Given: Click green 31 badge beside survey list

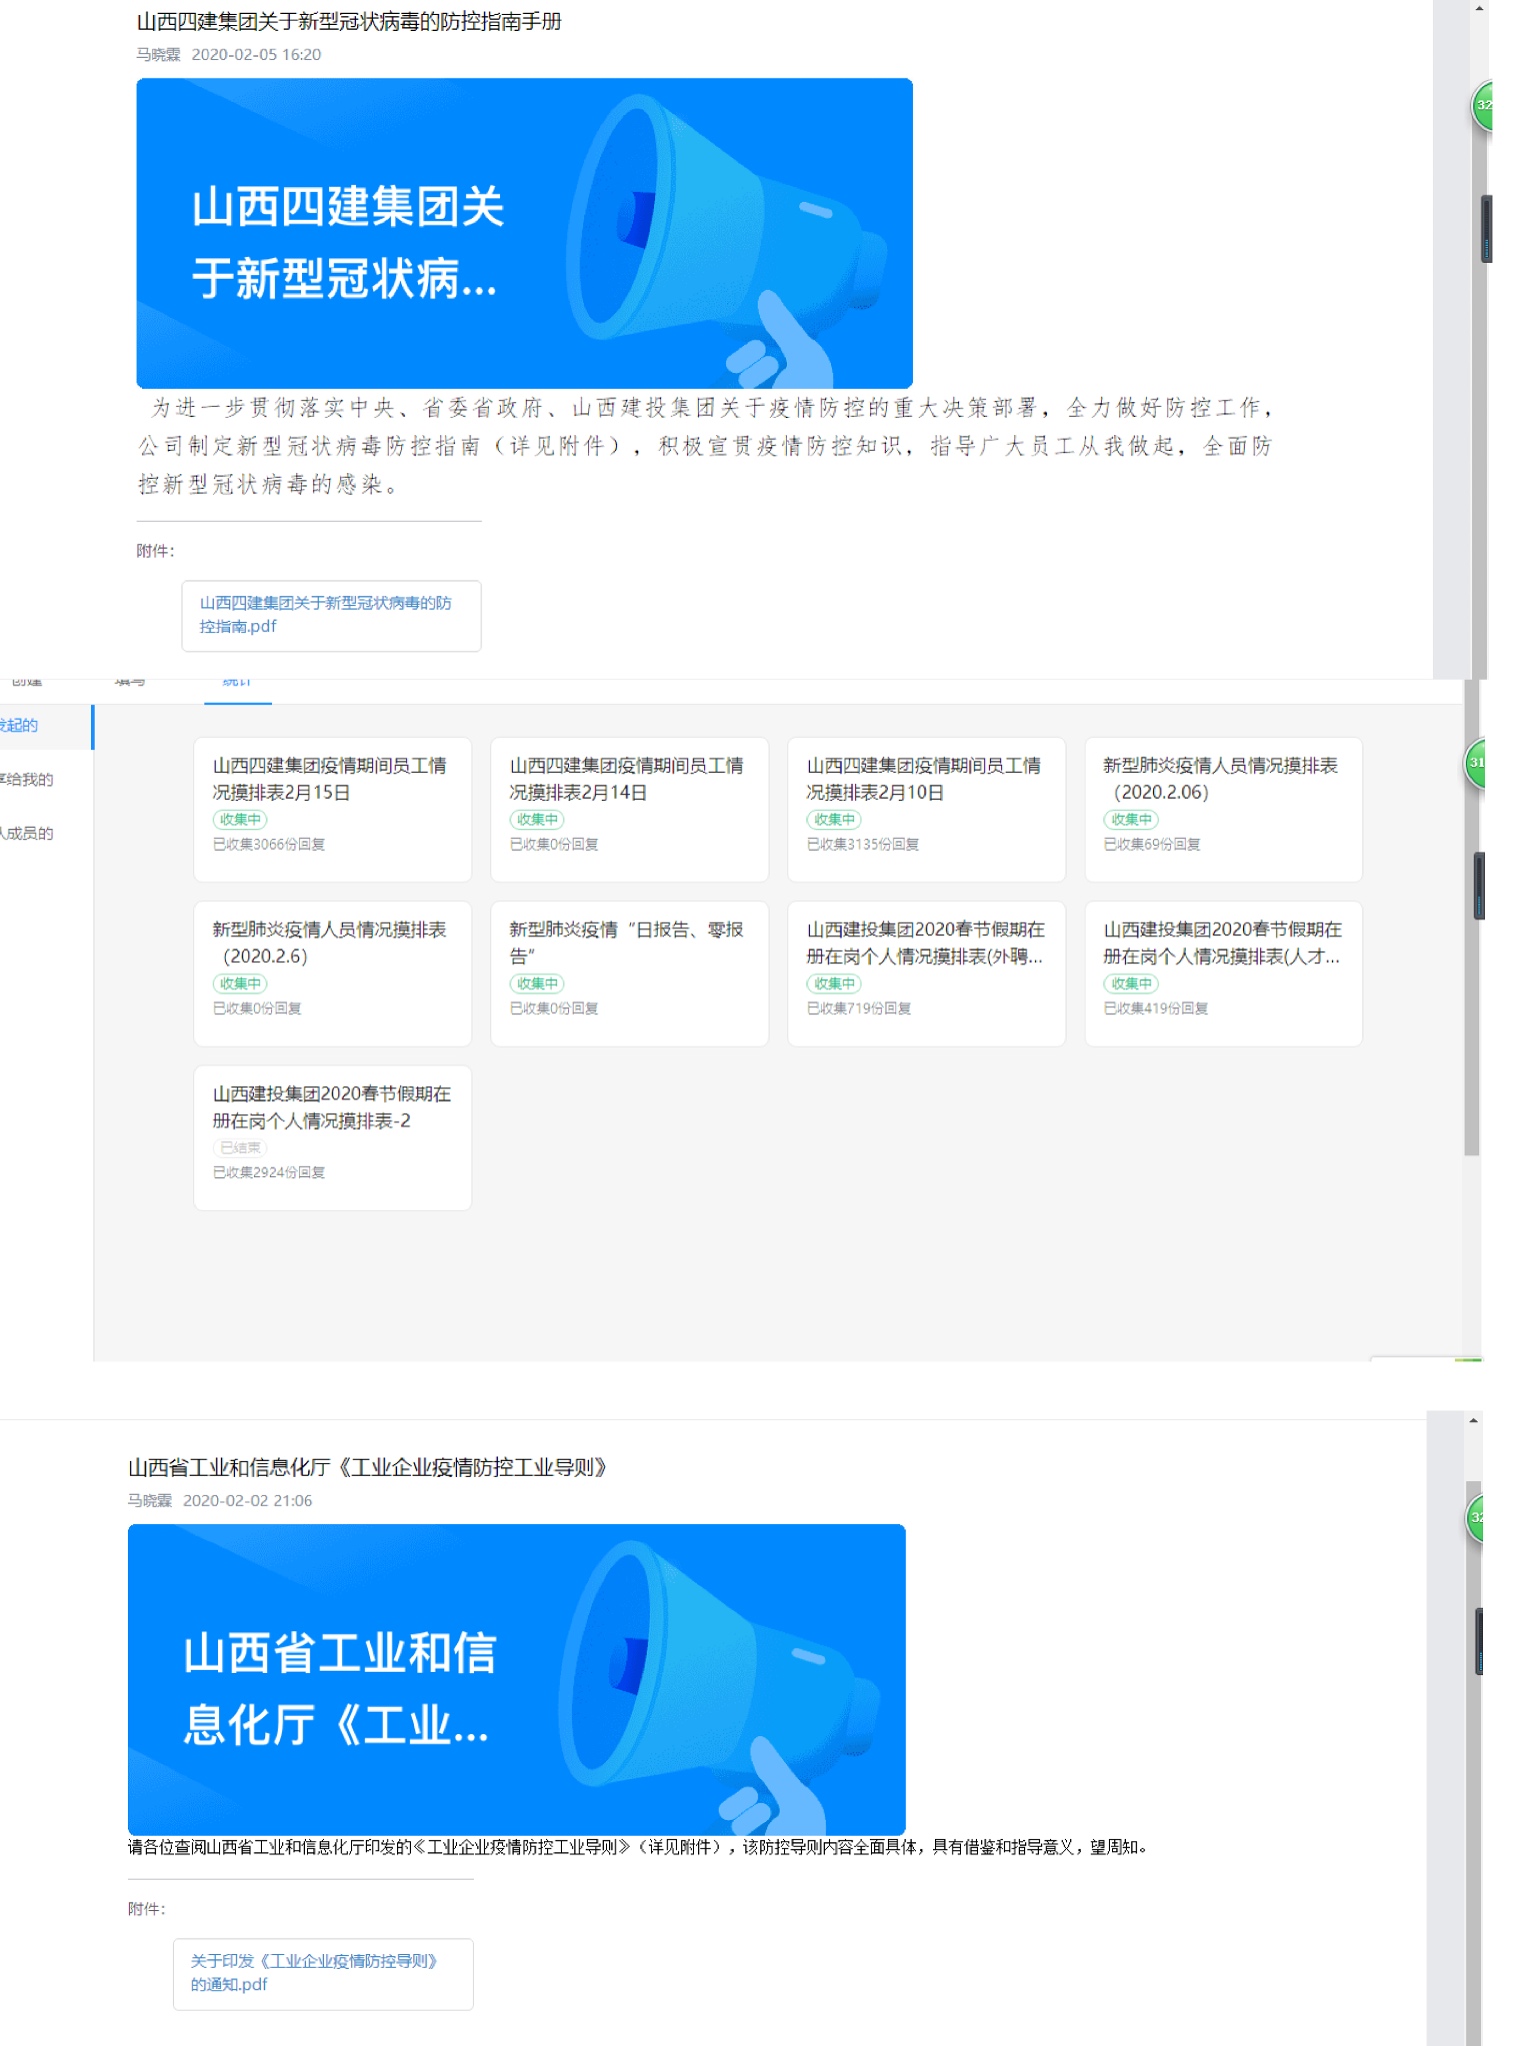Looking at the screenshot, I should pos(1475,763).
